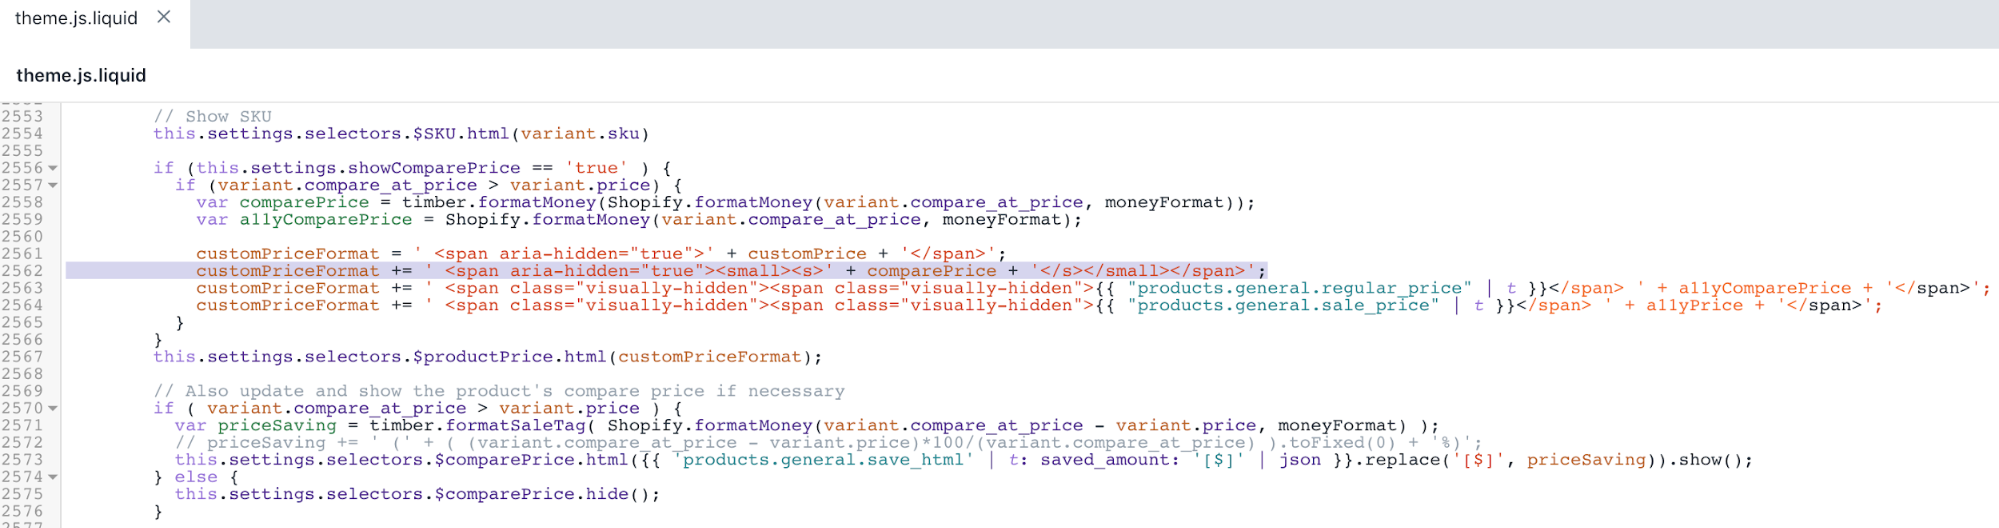1999x528 pixels.
Task: Click '$SKU.html(variant.sku)' on line 2554
Action: tap(531, 134)
